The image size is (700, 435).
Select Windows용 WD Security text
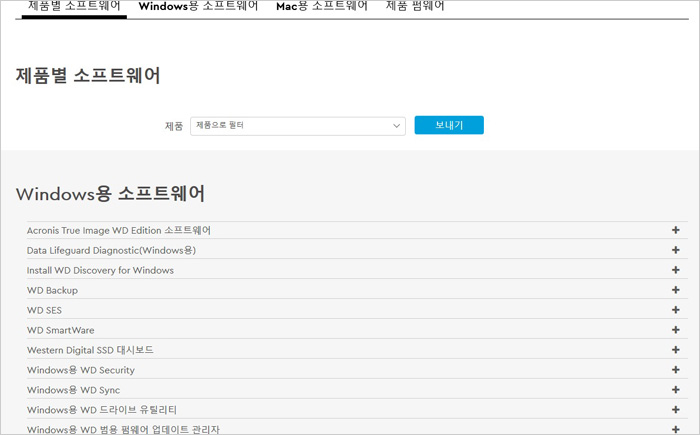tap(81, 370)
